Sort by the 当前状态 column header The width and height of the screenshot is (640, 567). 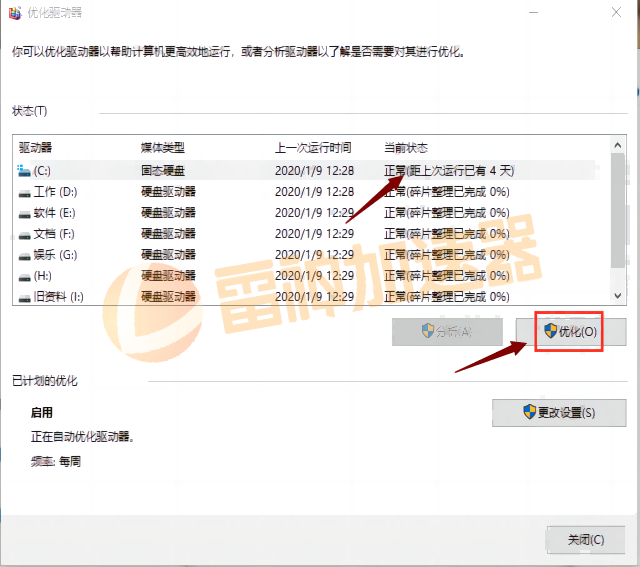407,147
